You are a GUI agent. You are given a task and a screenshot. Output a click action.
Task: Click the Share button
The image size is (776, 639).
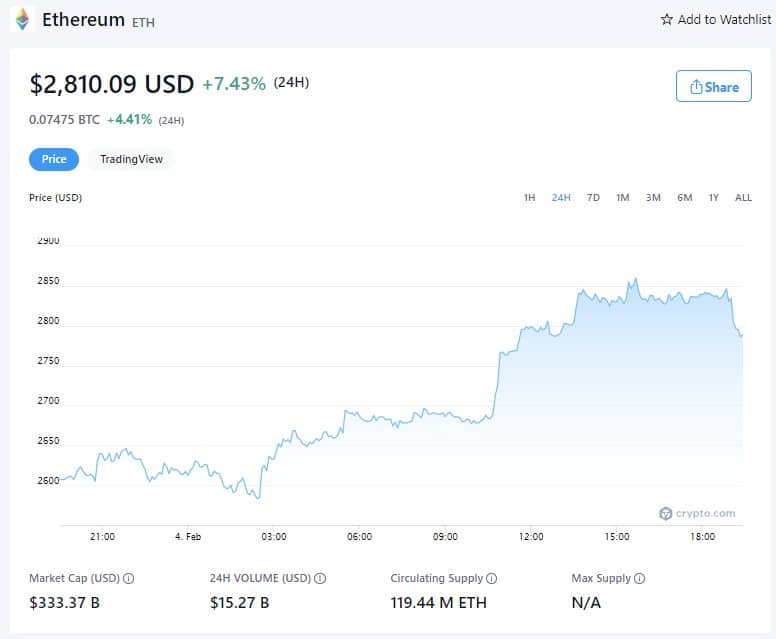click(714, 86)
